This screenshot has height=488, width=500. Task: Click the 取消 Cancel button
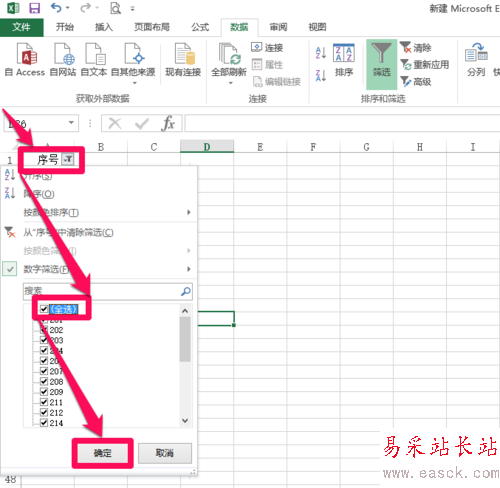tap(165, 453)
